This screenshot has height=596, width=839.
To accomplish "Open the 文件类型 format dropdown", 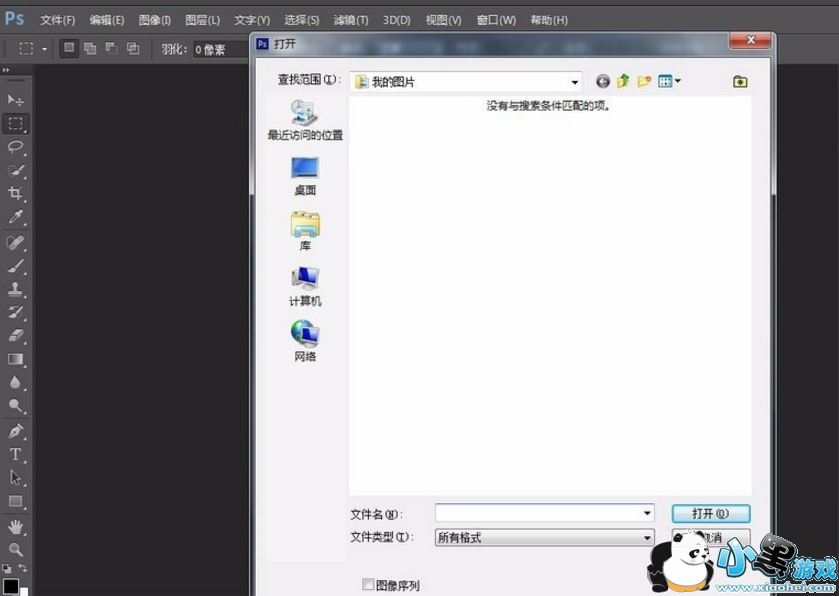I will [x=647, y=538].
